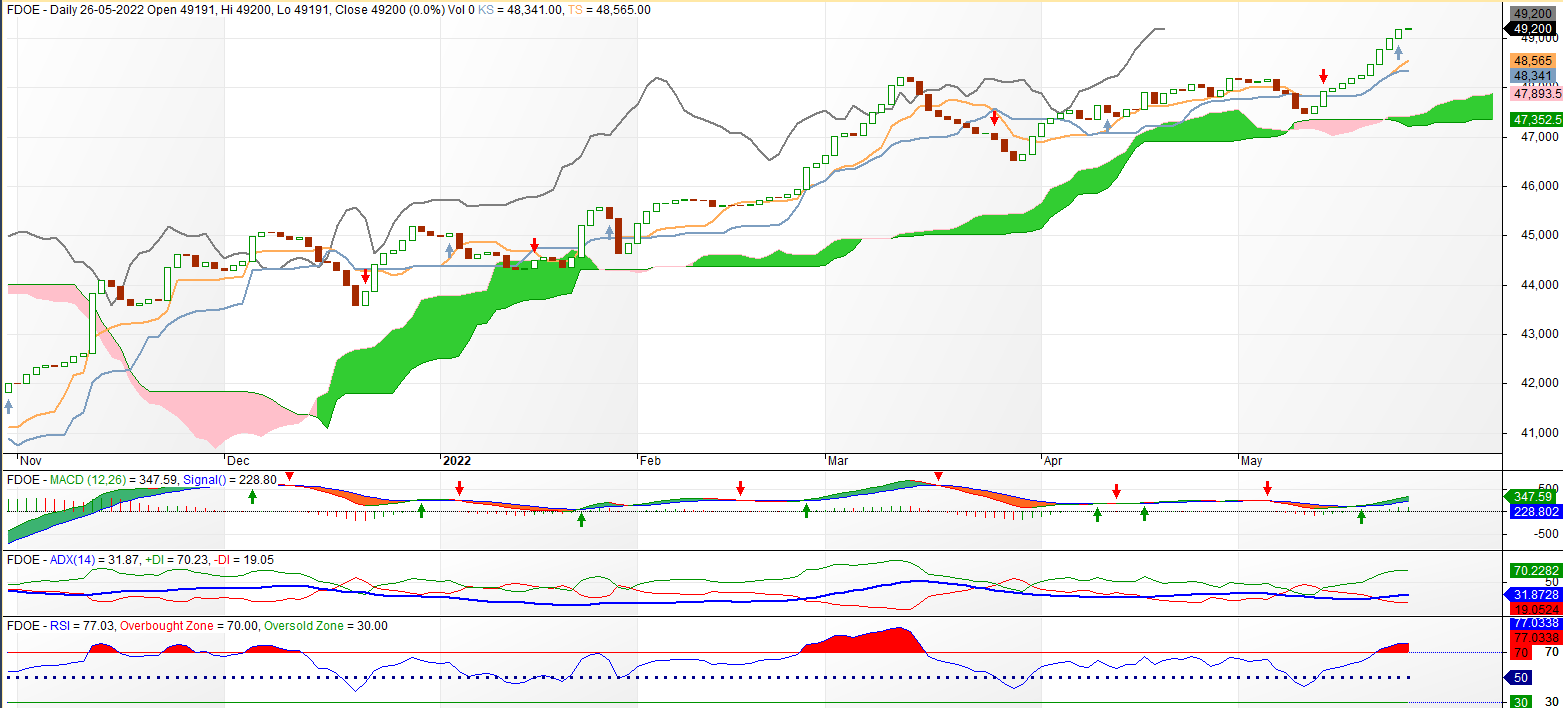The width and height of the screenshot is (1563, 708).
Task: Click the red triangle marker at MACD December peak
Action: point(289,476)
